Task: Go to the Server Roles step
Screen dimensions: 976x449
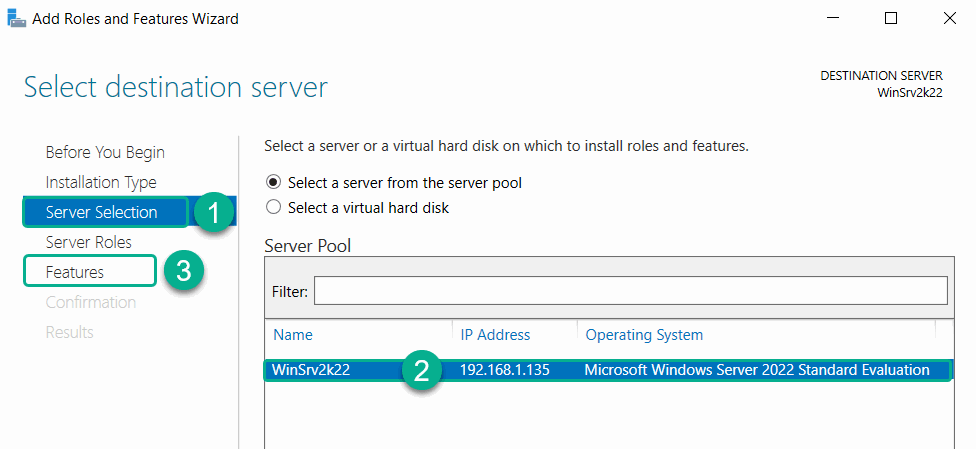Action: click(x=88, y=242)
